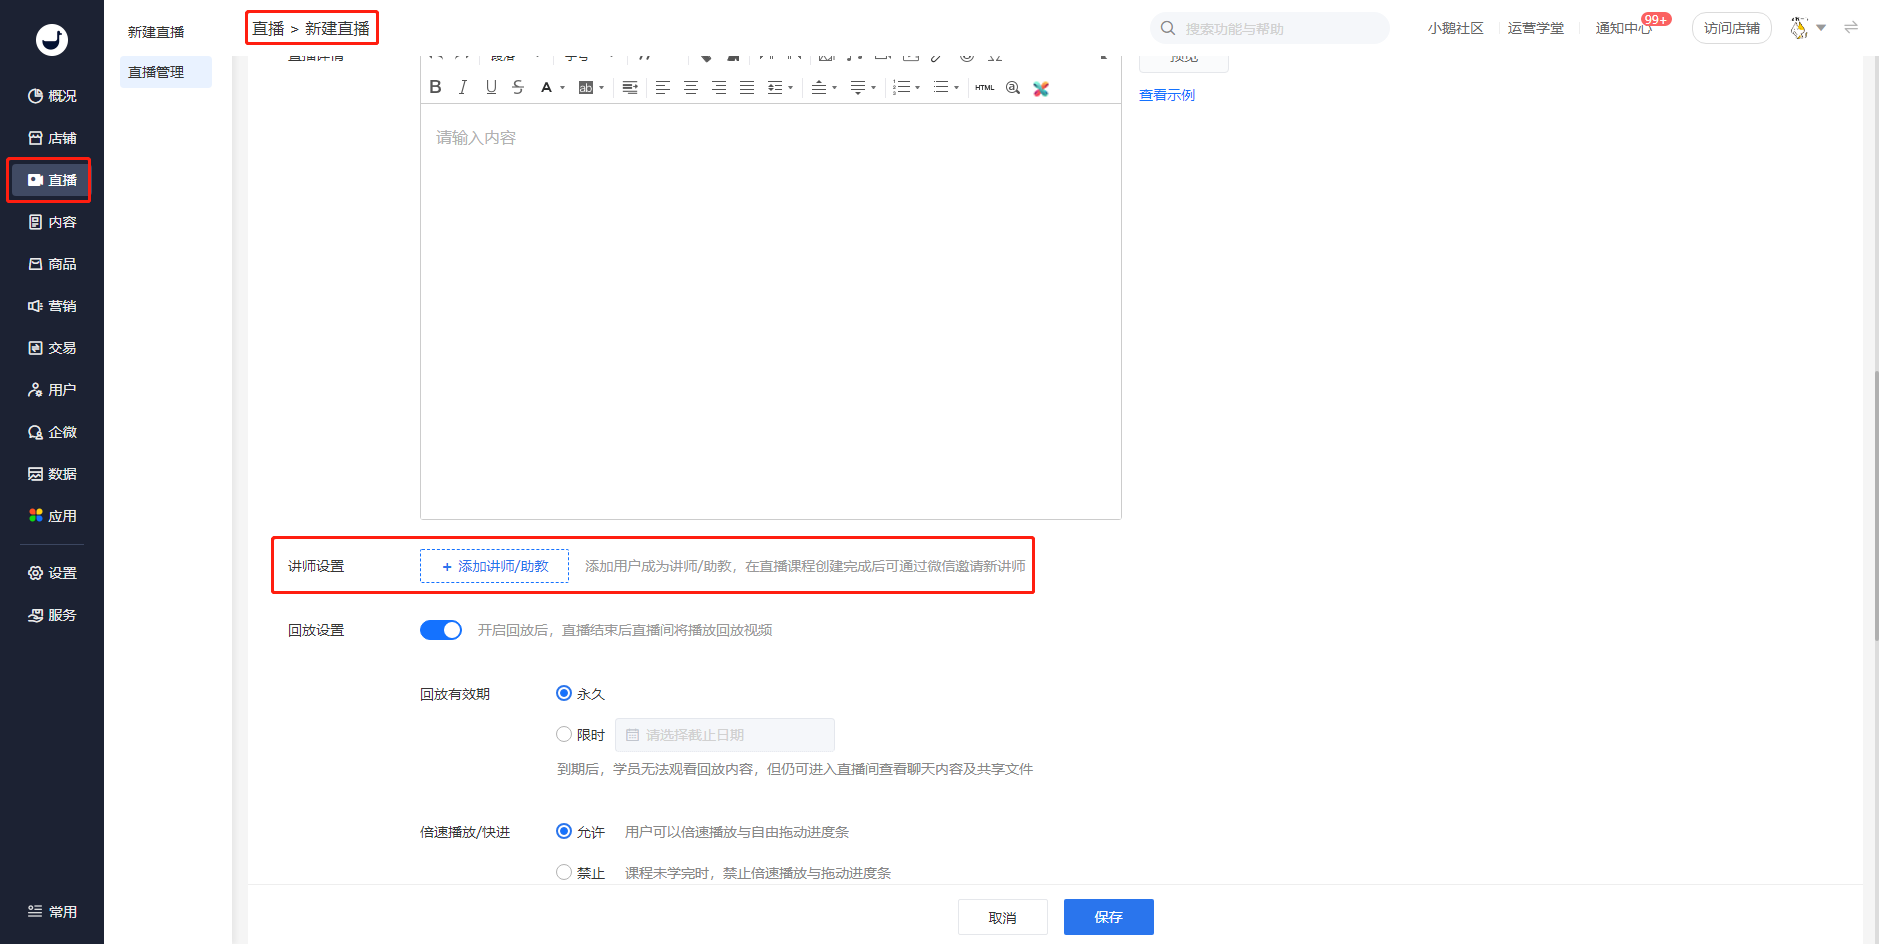Open the 查看示例 link
The image size is (1879, 944).
click(1167, 95)
